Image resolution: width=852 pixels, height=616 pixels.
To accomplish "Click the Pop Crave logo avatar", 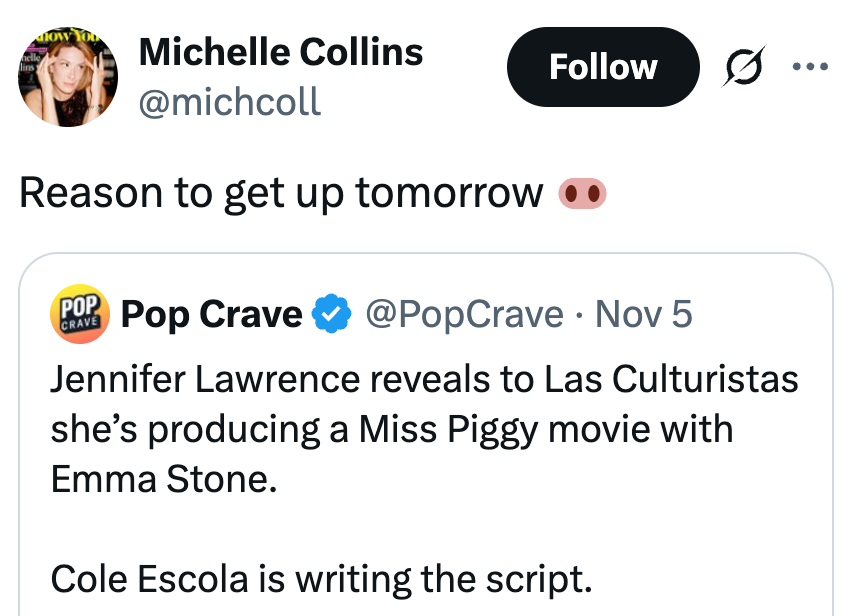I will (78, 316).
